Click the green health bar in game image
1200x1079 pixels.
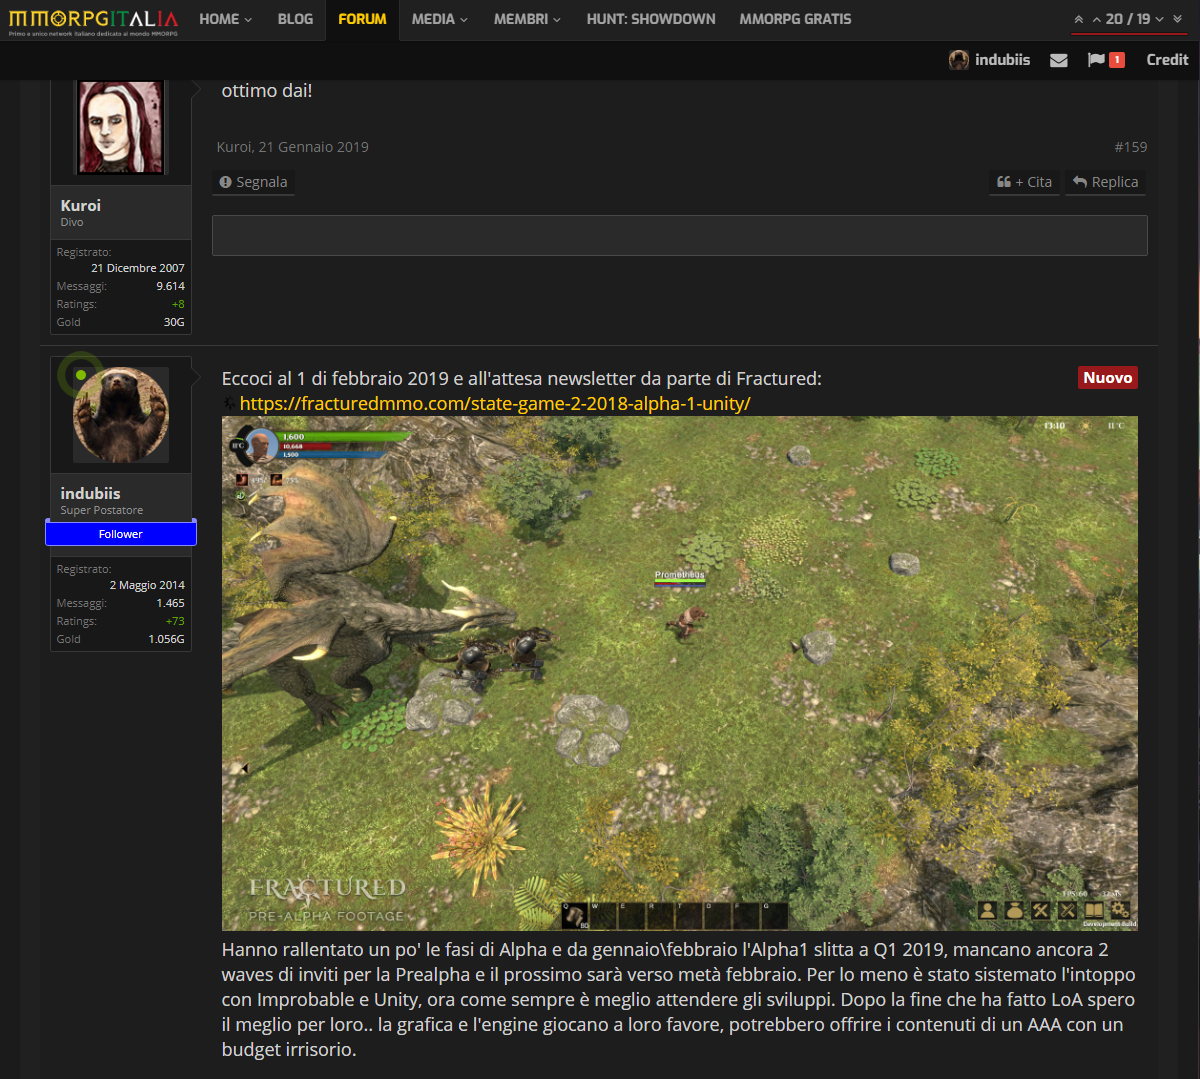345,437
